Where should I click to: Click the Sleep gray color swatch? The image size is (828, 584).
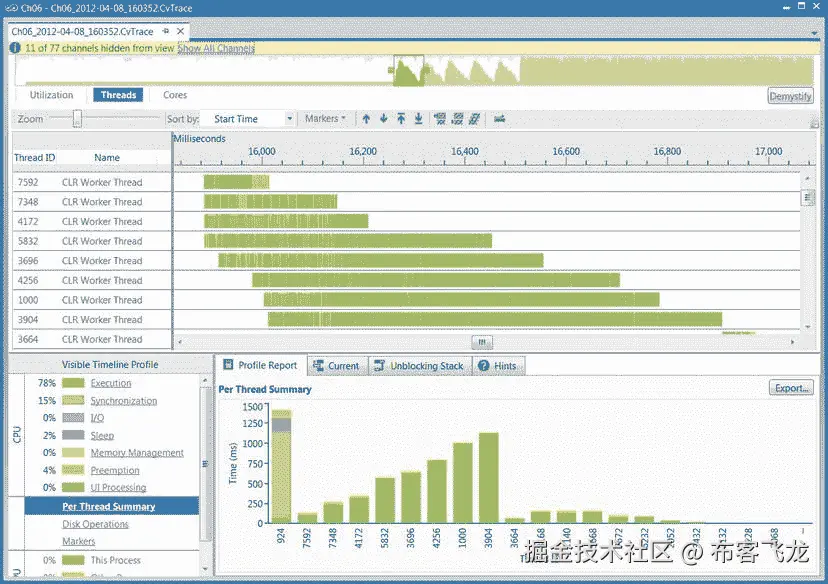pyautogui.click(x=73, y=435)
